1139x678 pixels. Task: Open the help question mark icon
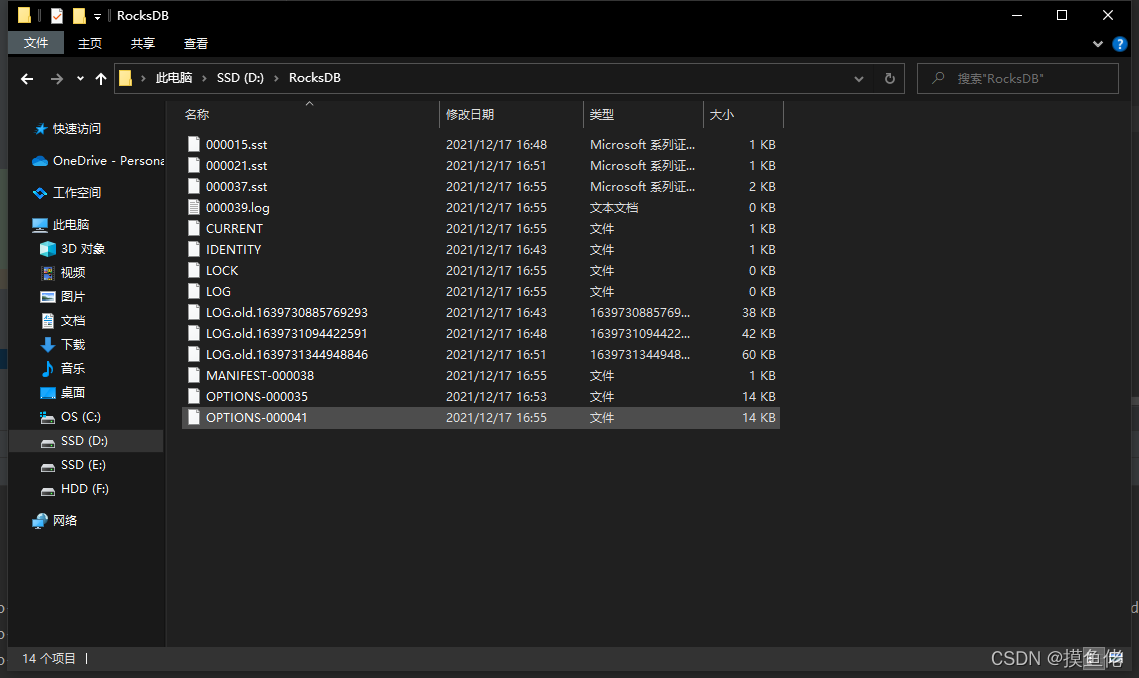(x=1120, y=44)
